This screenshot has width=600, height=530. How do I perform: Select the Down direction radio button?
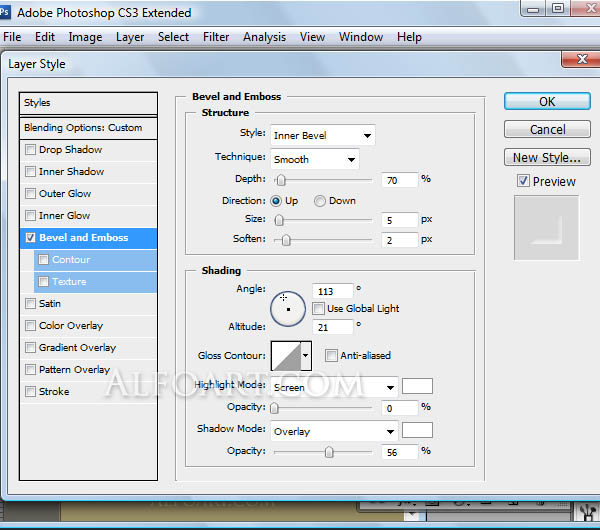[x=320, y=201]
